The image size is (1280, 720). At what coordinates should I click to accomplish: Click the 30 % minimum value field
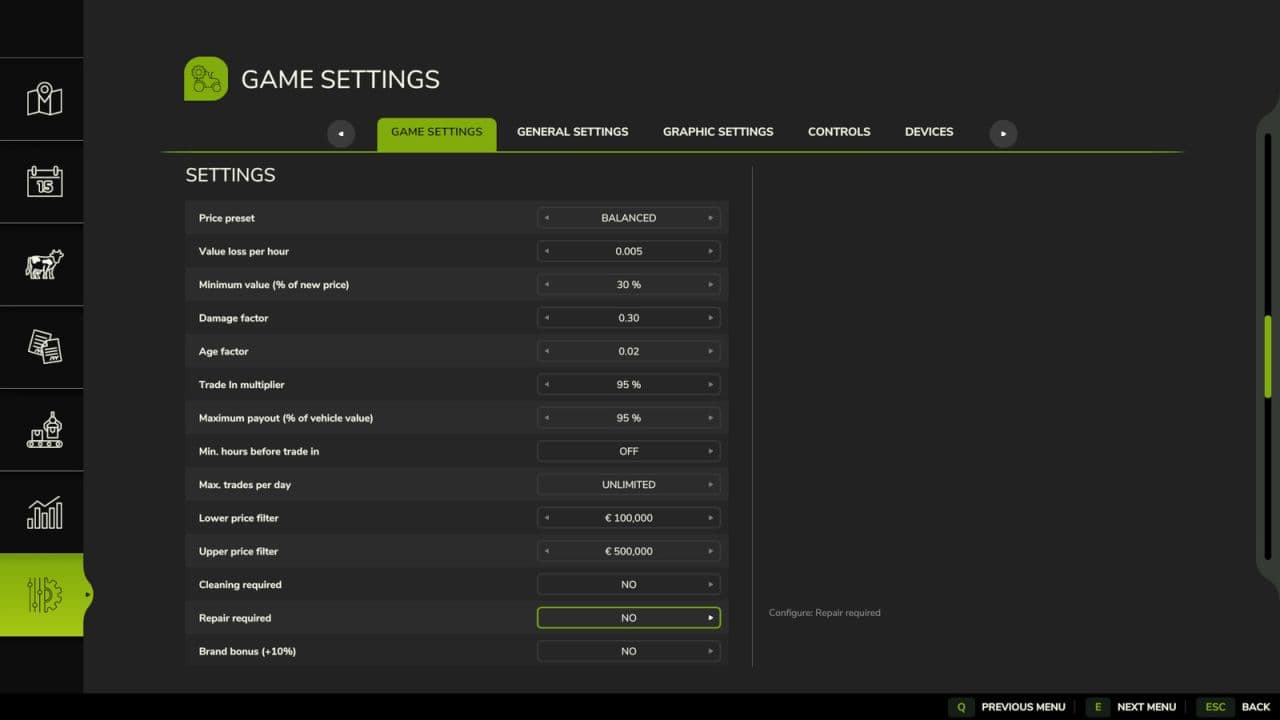pos(628,285)
